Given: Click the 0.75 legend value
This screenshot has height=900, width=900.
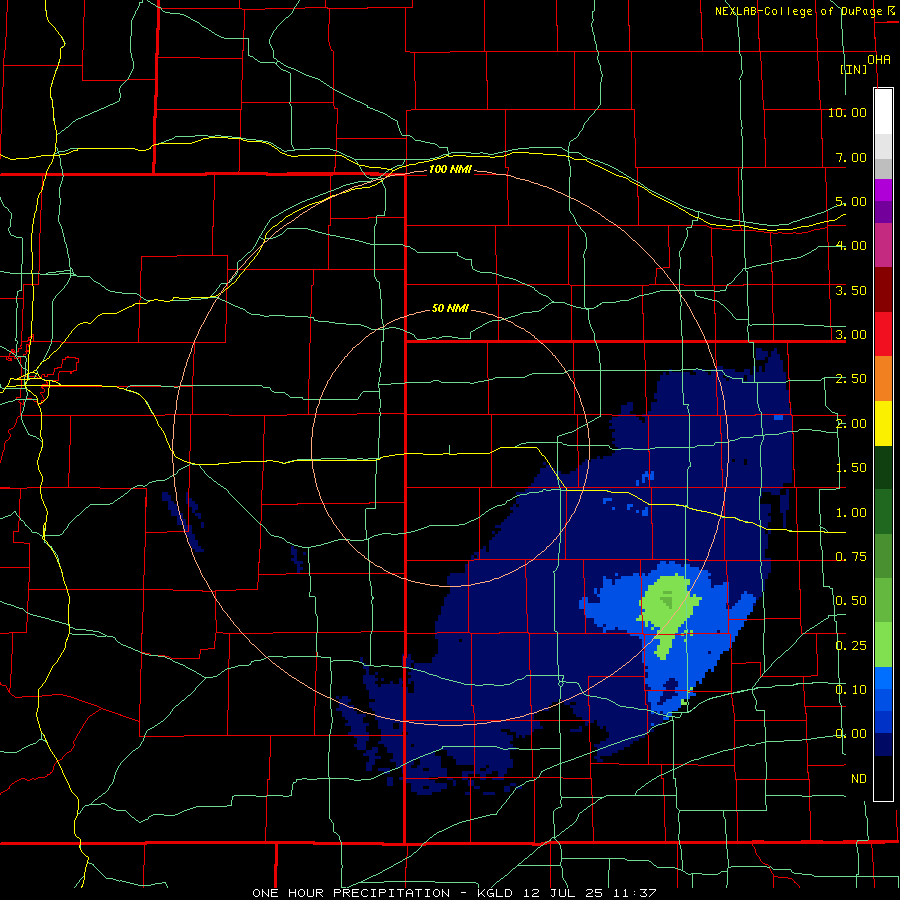Looking at the screenshot, I should point(851,557).
